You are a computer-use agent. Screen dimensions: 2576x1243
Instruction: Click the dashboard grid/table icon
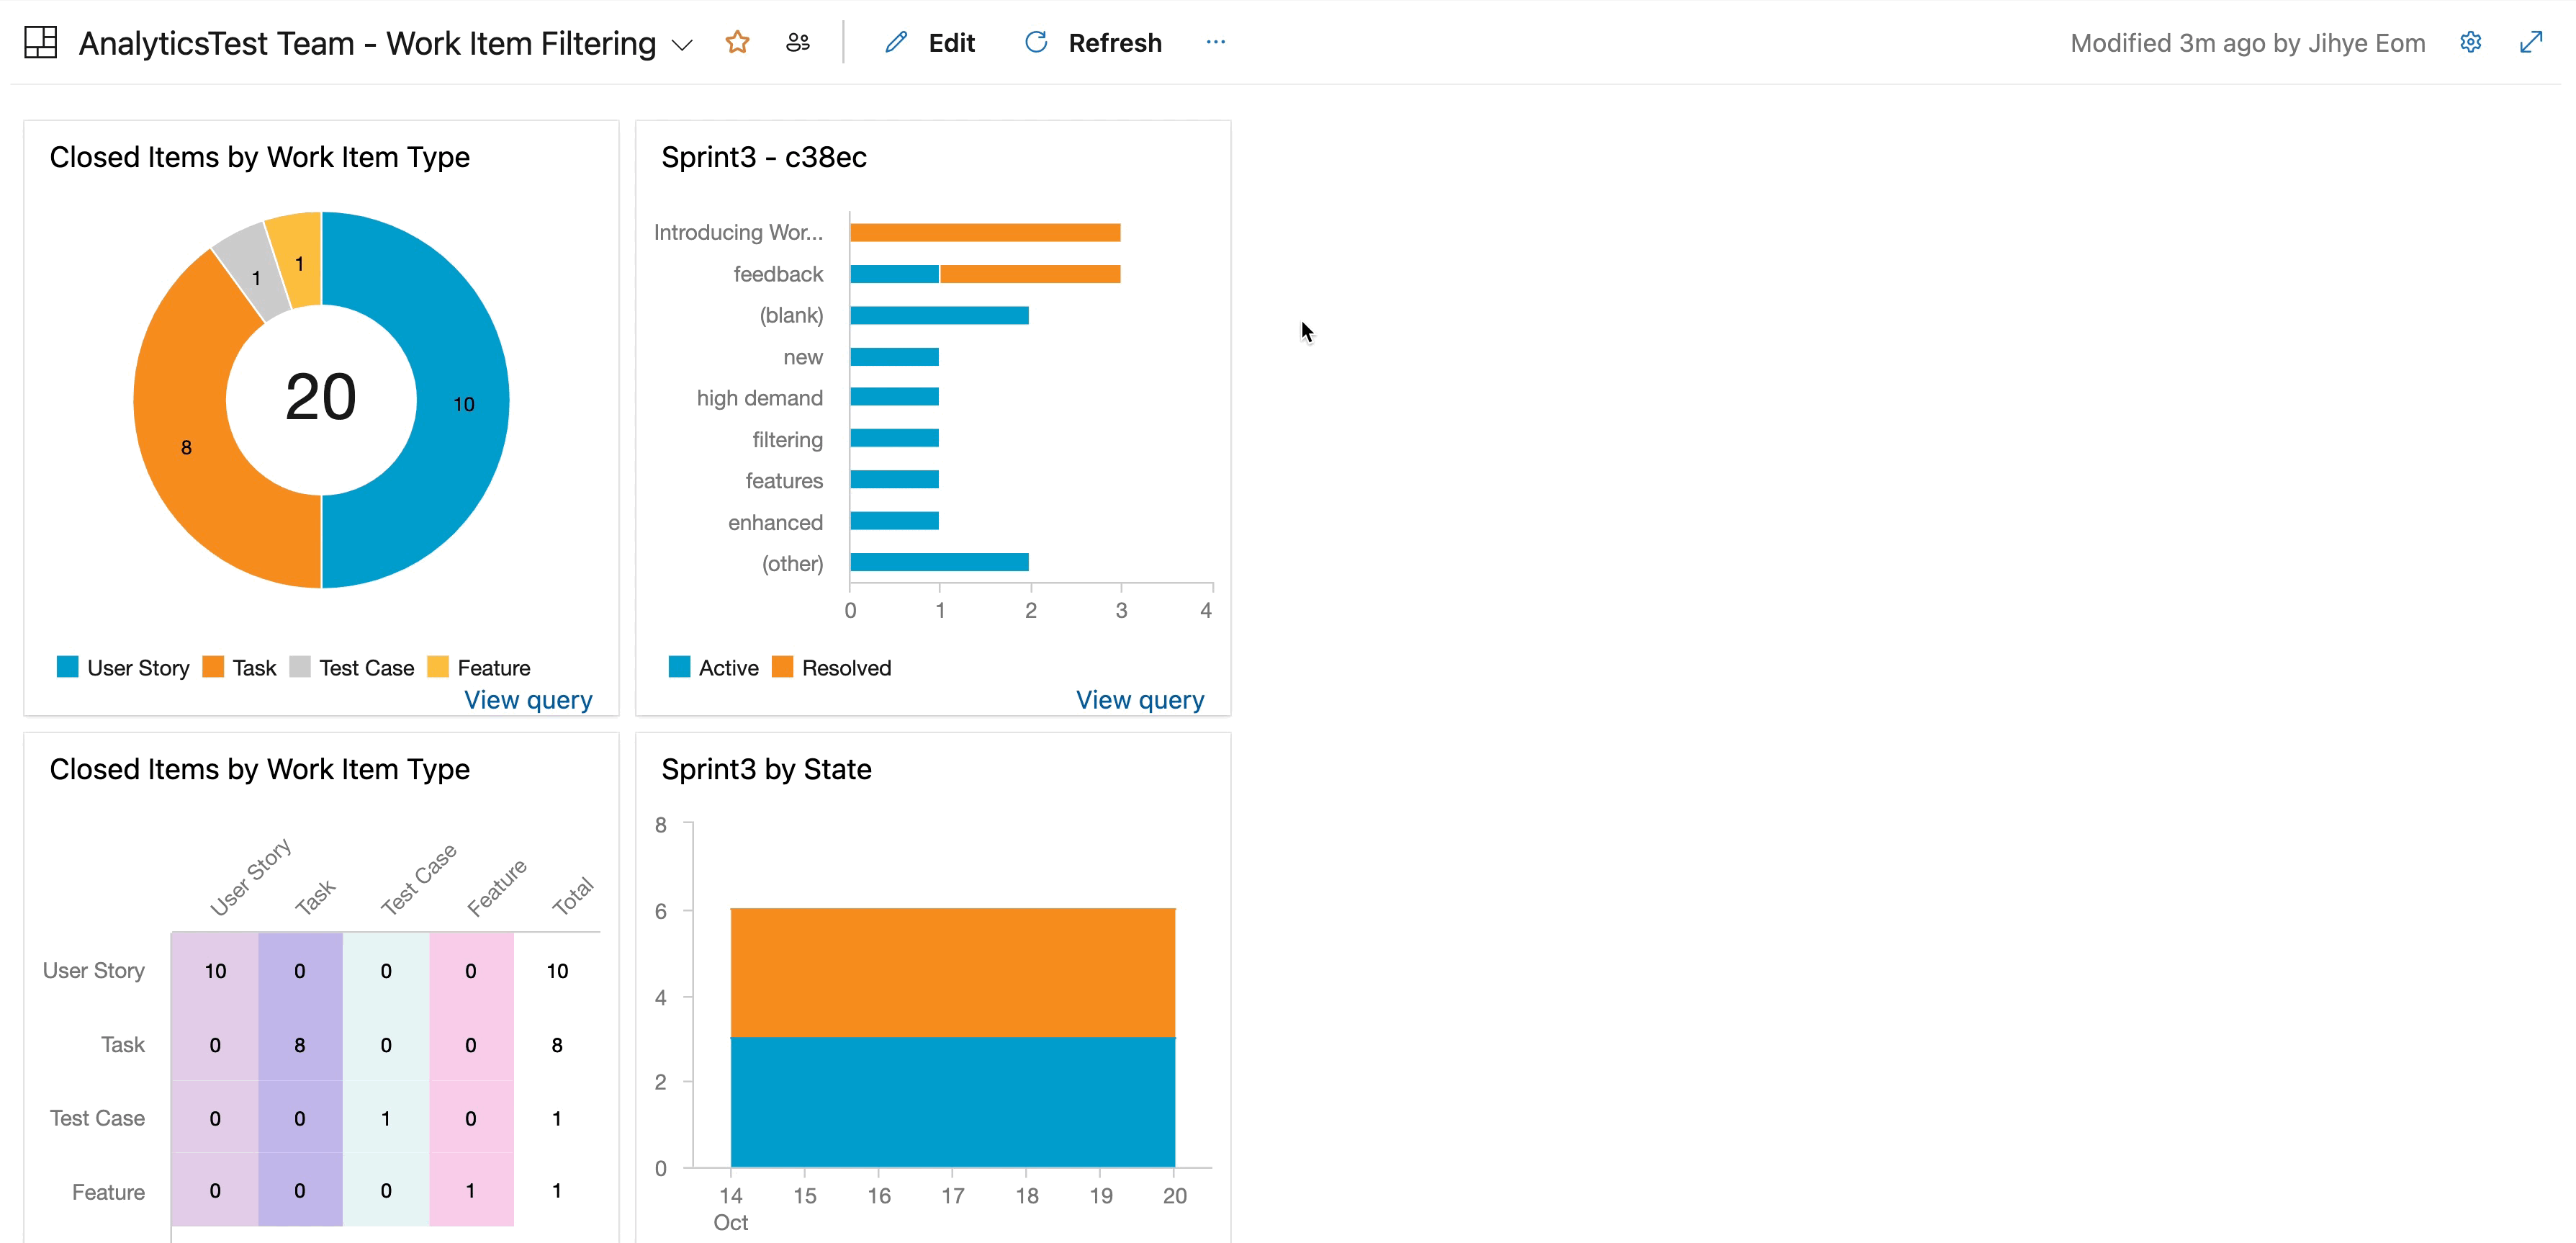(x=41, y=41)
